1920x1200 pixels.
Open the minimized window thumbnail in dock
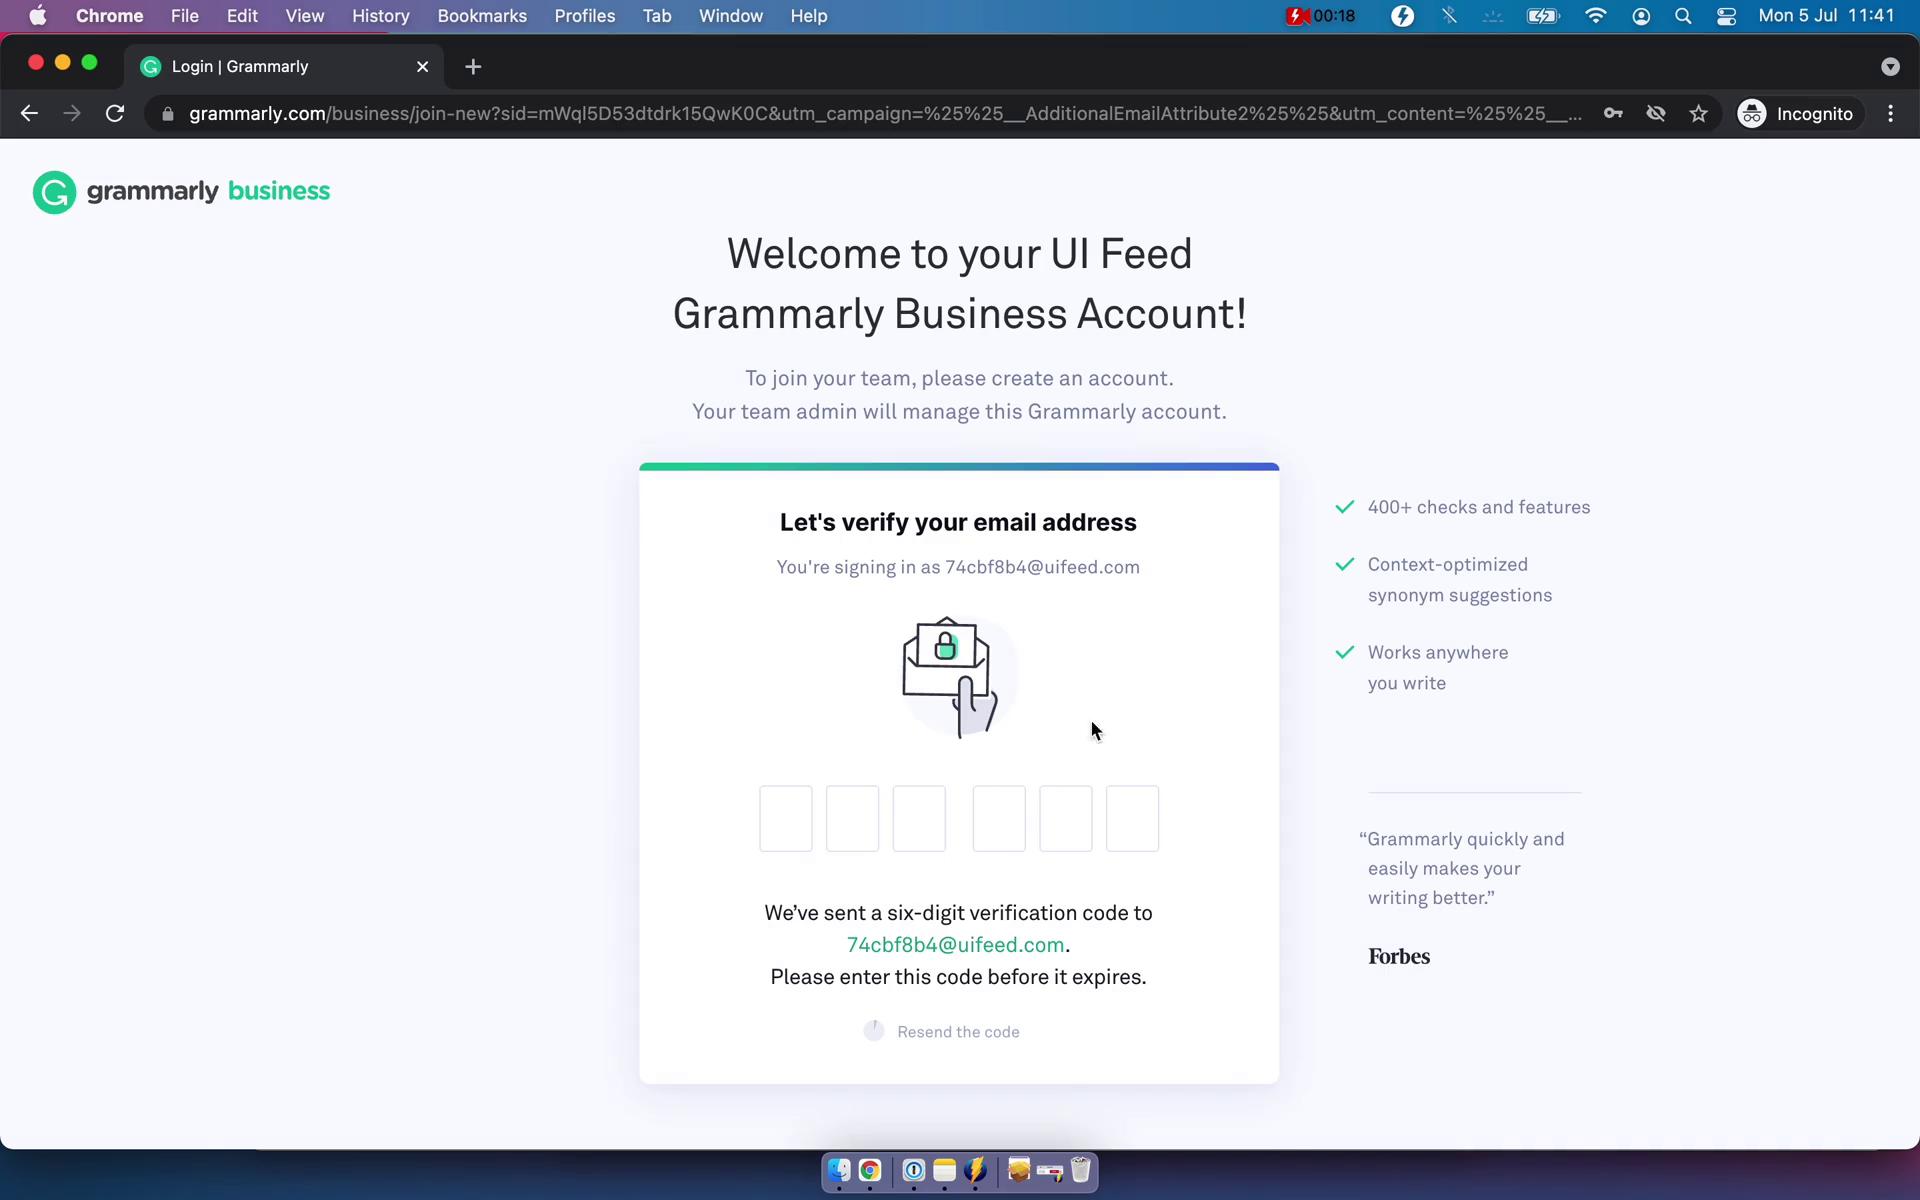[1050, 1171]
